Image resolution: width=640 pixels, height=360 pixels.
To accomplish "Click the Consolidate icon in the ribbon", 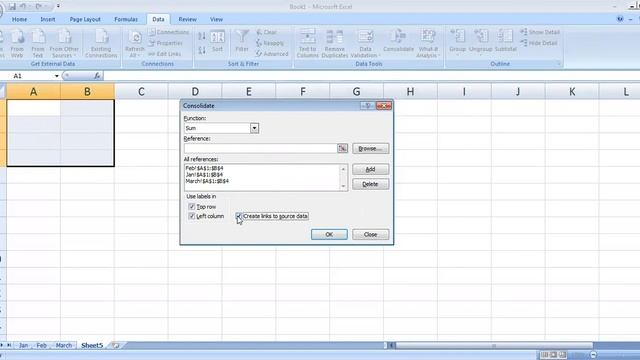I will tap(398, 36).
